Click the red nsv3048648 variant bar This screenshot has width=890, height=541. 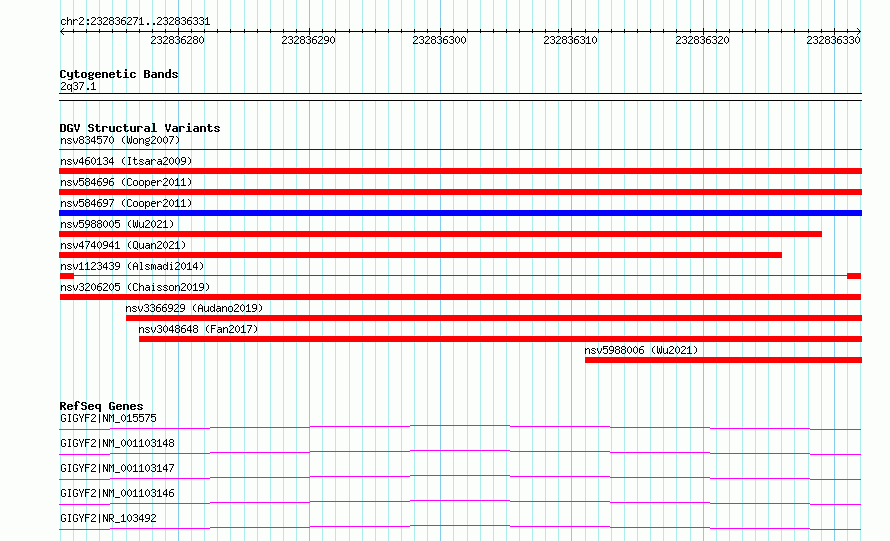(501, 339)
